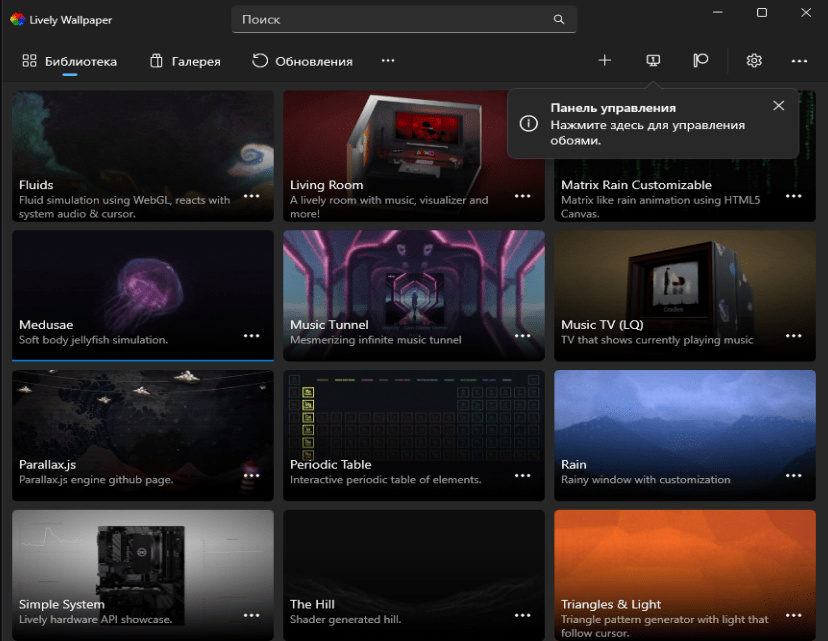Open the top-right three-dot menu
828x641 pixels.
tap(799, 61)
